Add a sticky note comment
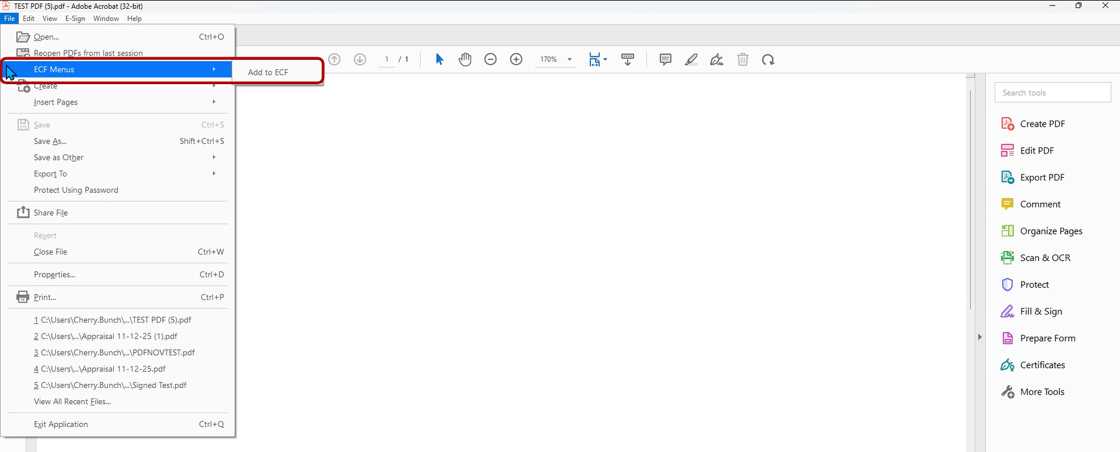Screen dimensions: 1120x452 point(665,60)
